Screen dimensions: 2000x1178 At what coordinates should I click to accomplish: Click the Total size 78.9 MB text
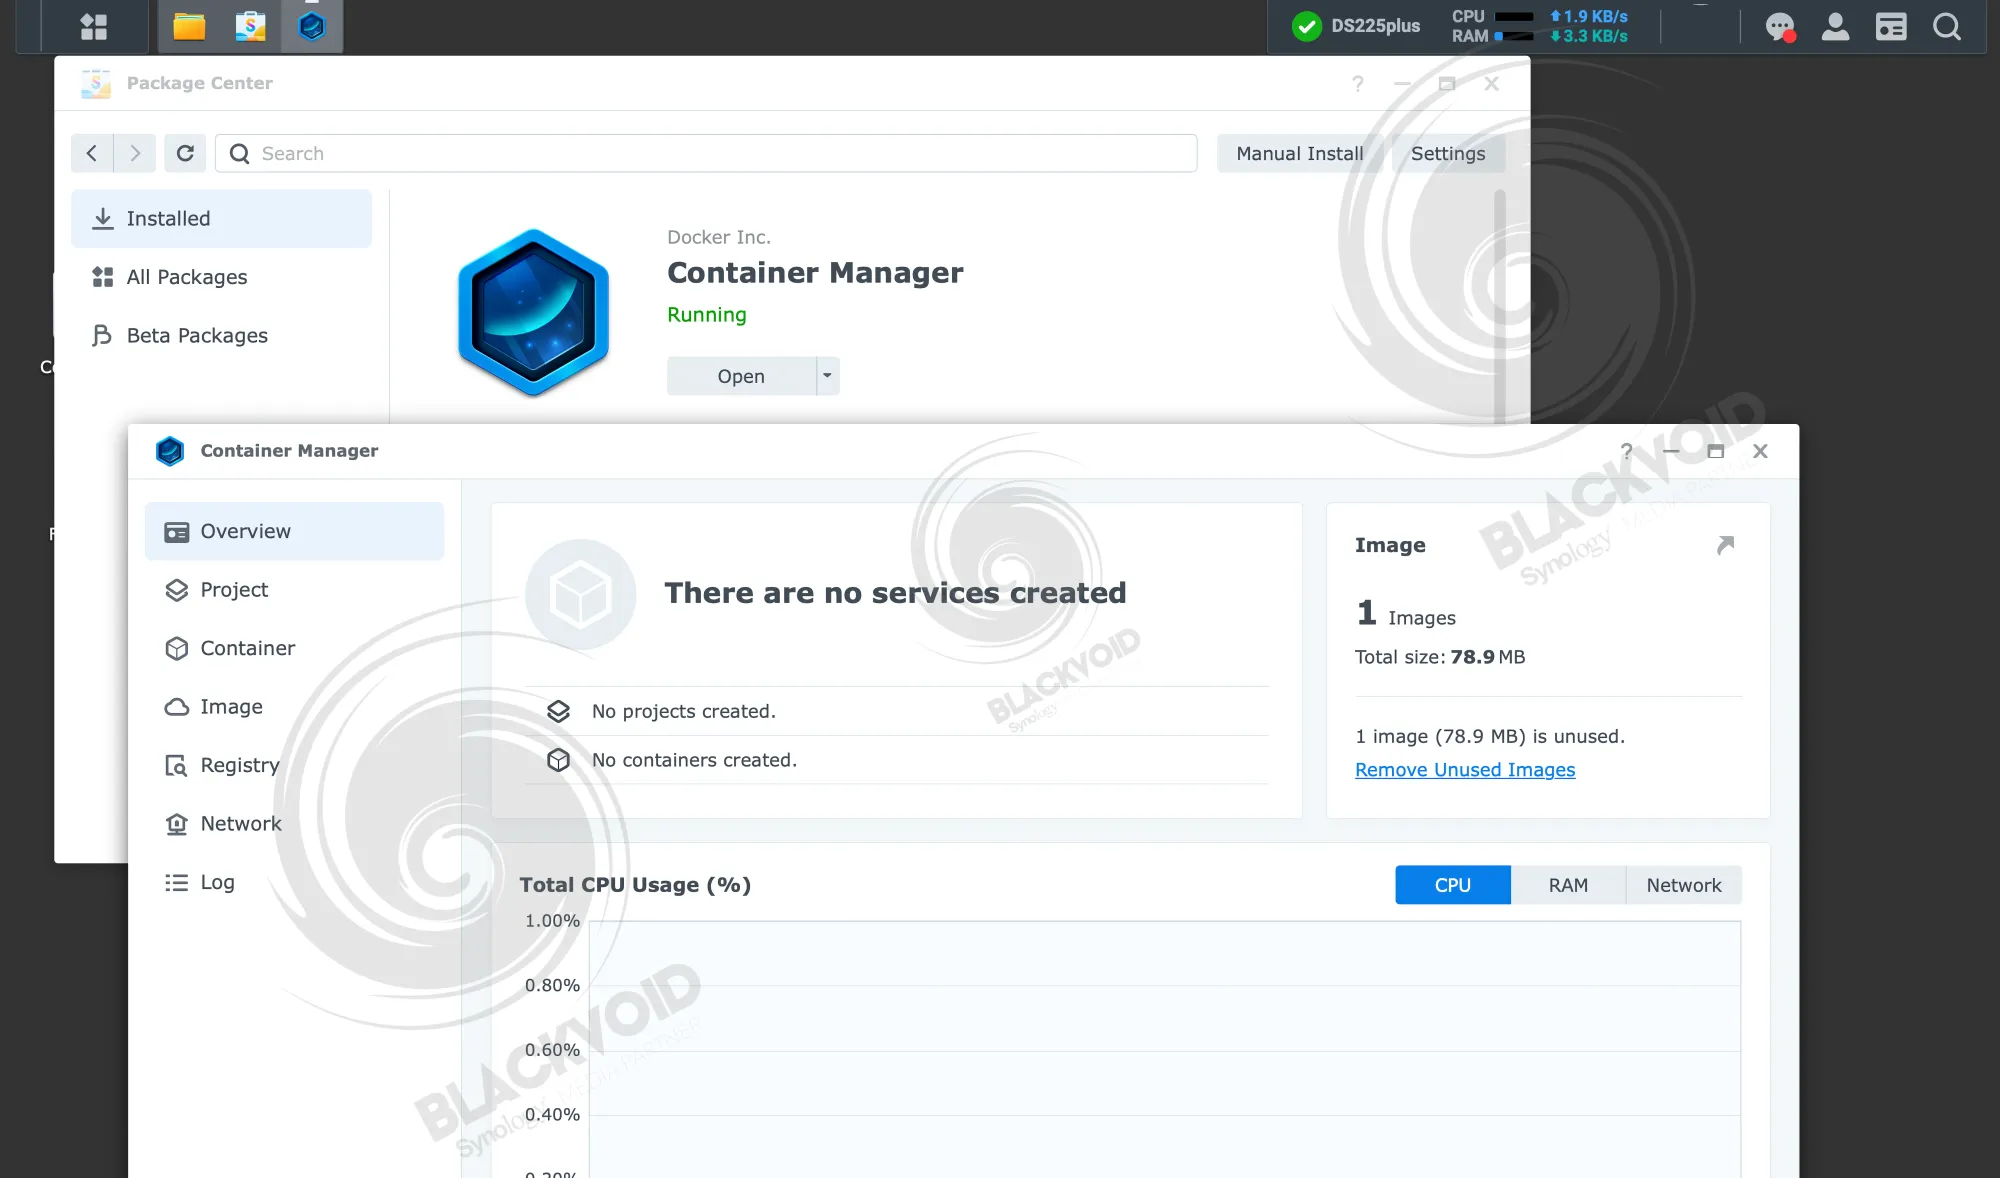click(1440, 657)
